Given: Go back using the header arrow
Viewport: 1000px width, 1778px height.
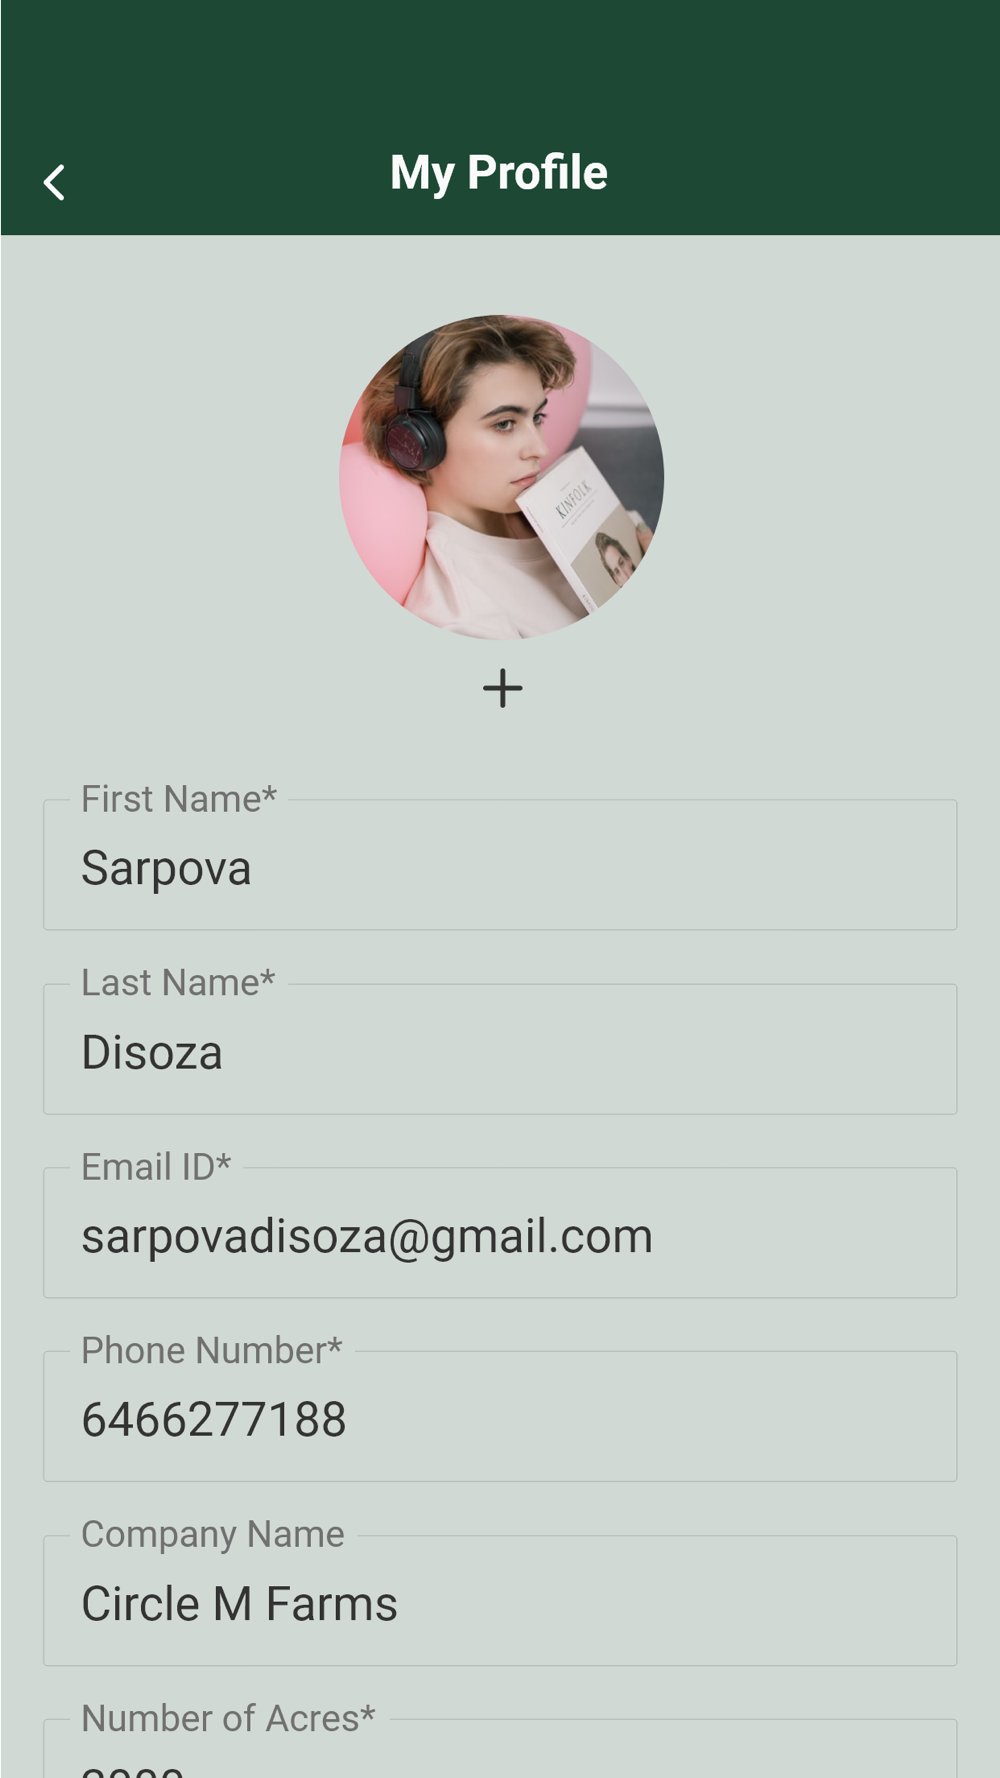Looking at the screenshot, I should 54,183.
